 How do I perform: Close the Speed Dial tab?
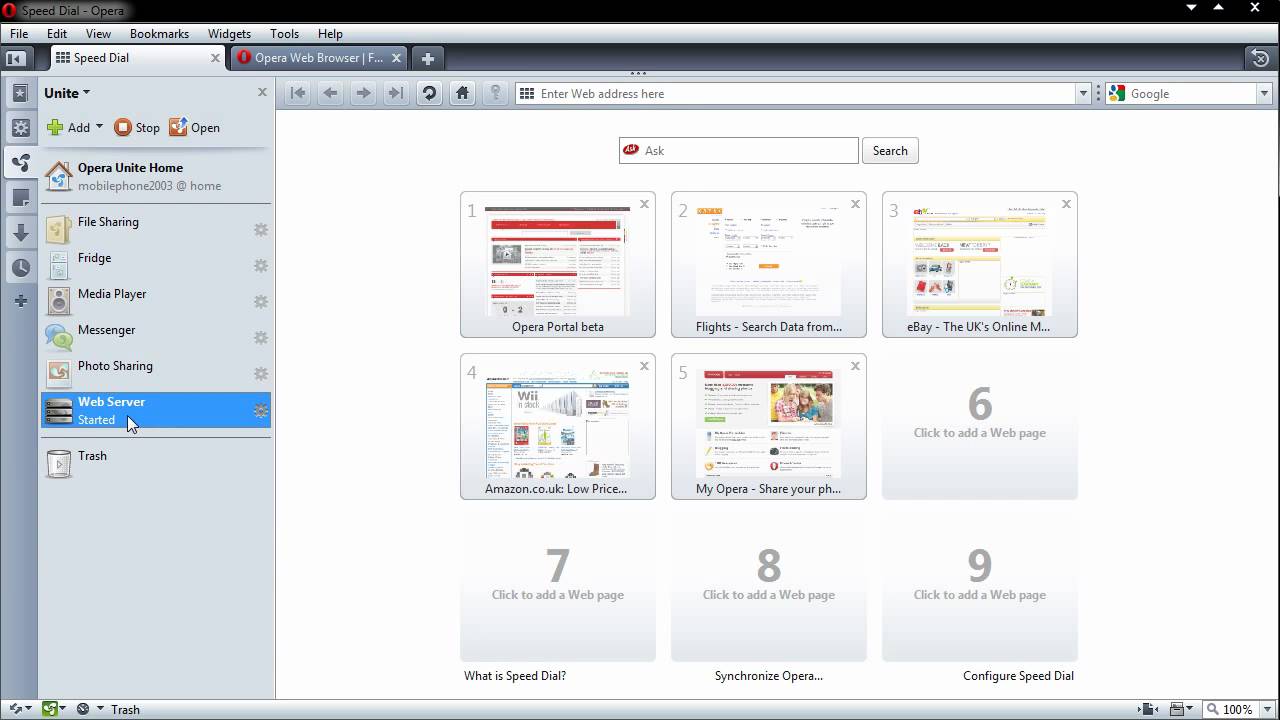coord(215,58)
